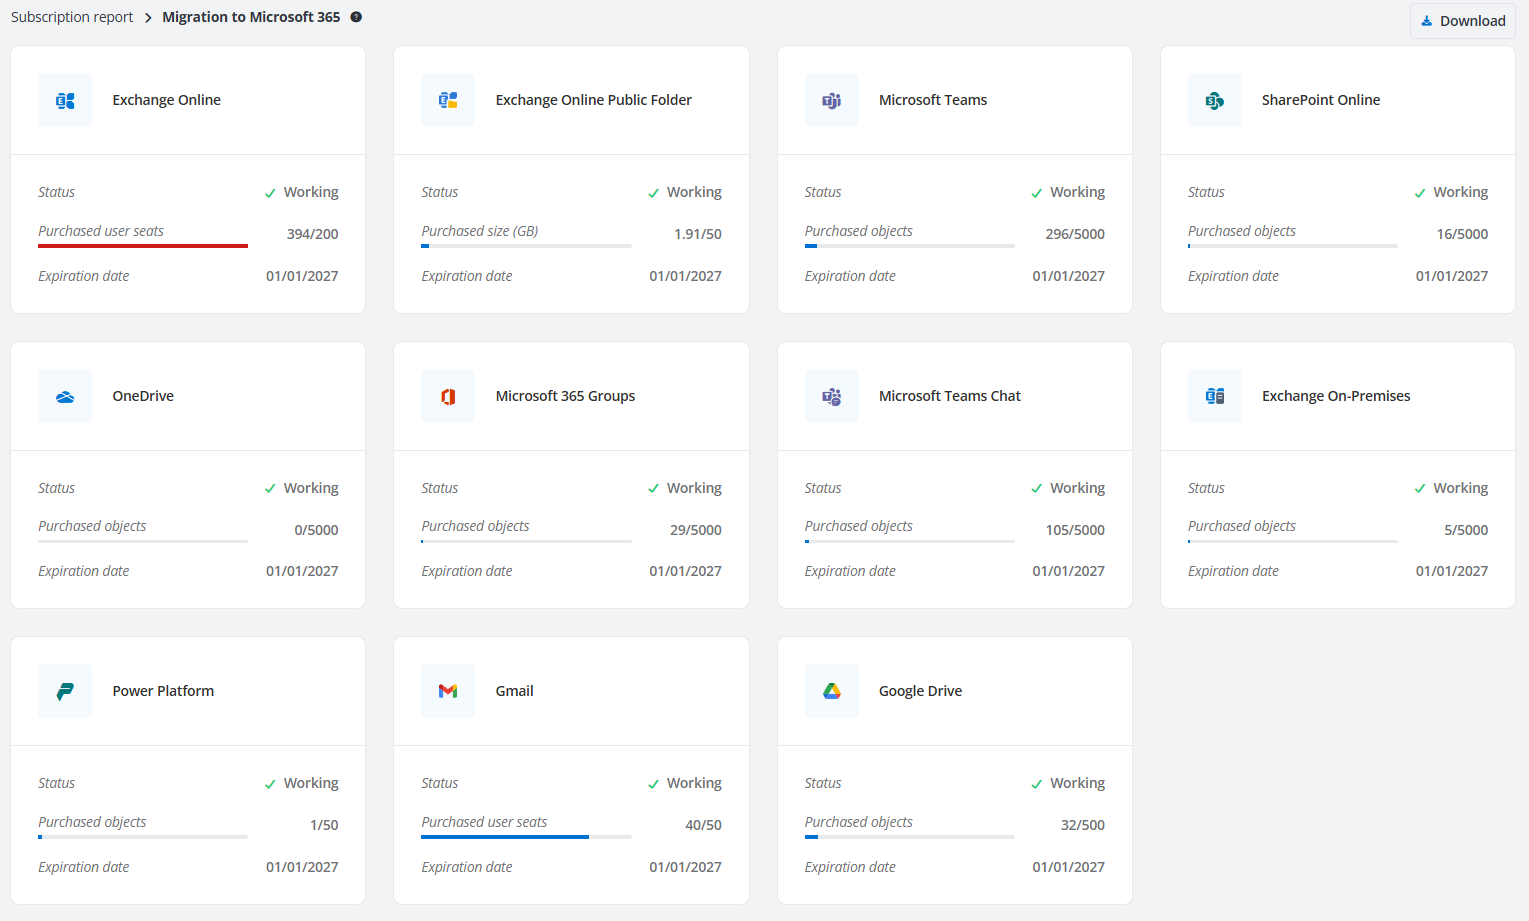The width and height of the screenshot is (1529, 921).
Task: Click the red Exchange Online seats usage bar
Action: pos(143,246)
